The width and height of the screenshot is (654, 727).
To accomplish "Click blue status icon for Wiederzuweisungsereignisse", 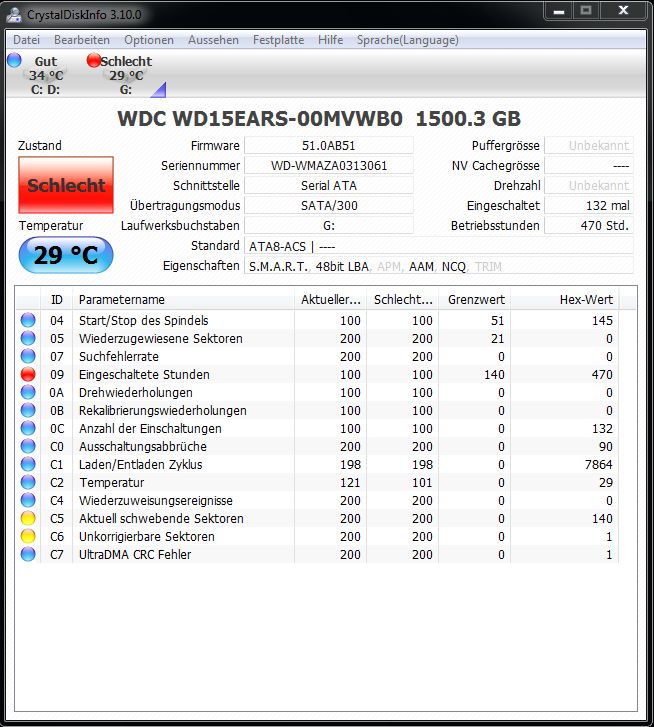I will click(28, 500).
